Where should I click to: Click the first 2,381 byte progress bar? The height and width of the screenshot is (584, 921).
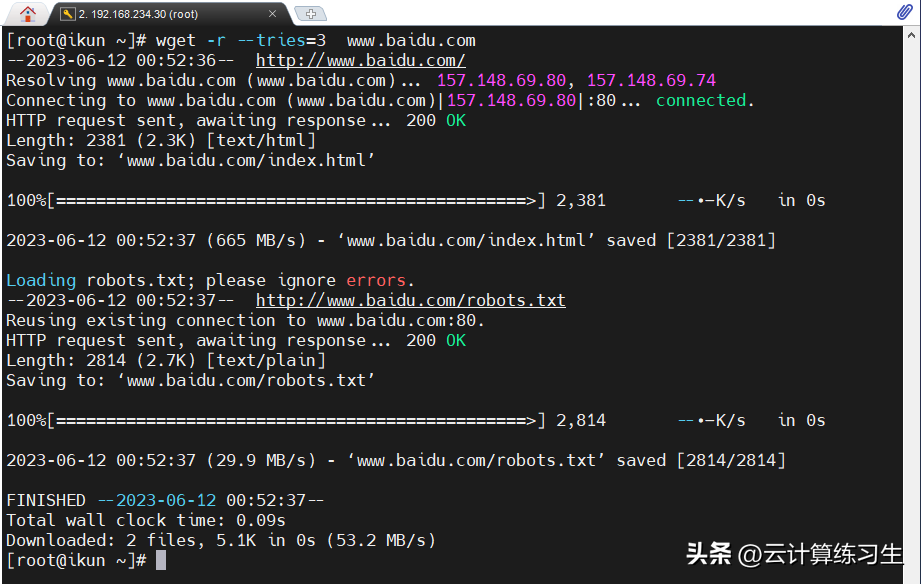(295, 200)
